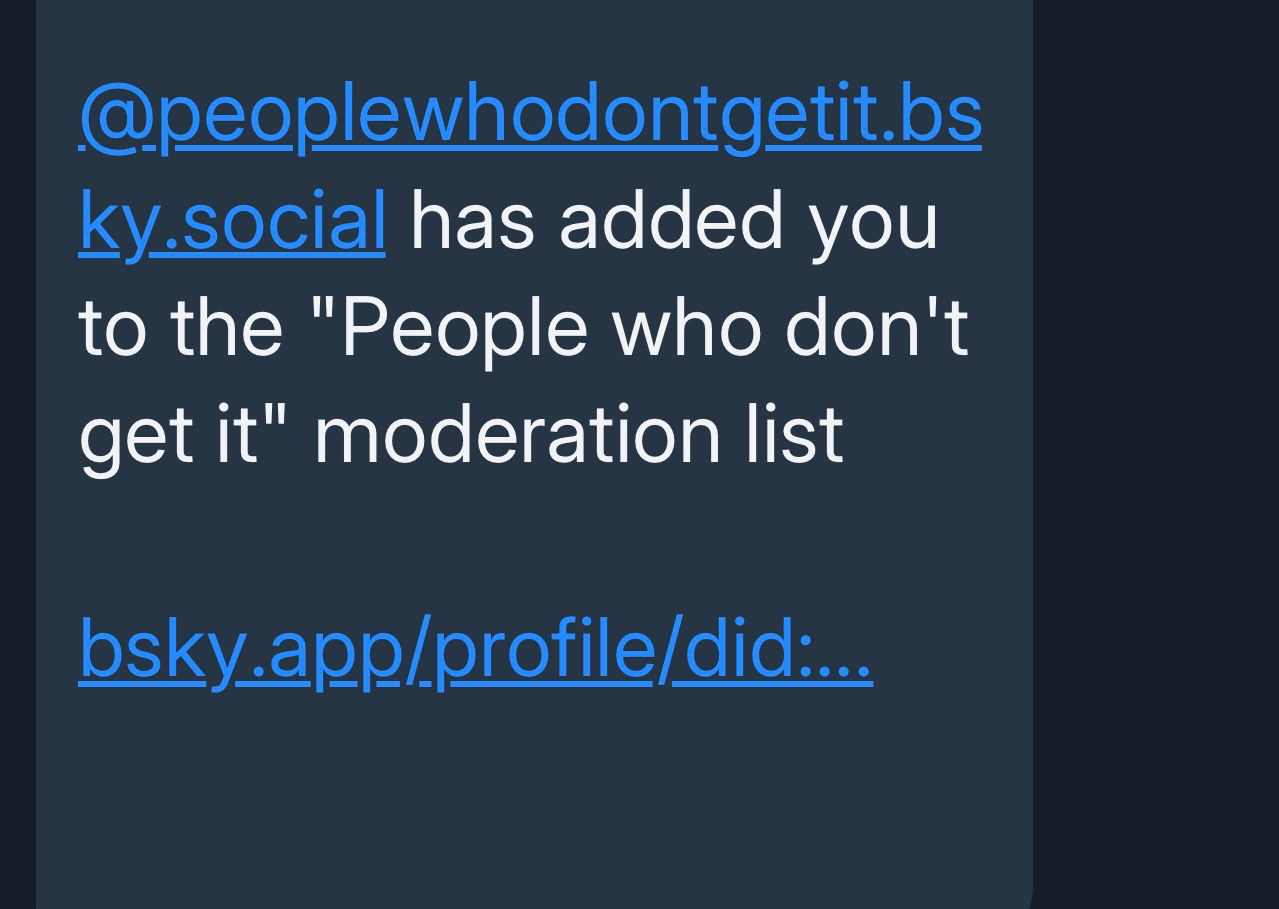Click the dark strip left of the bubble

[17, 450]
